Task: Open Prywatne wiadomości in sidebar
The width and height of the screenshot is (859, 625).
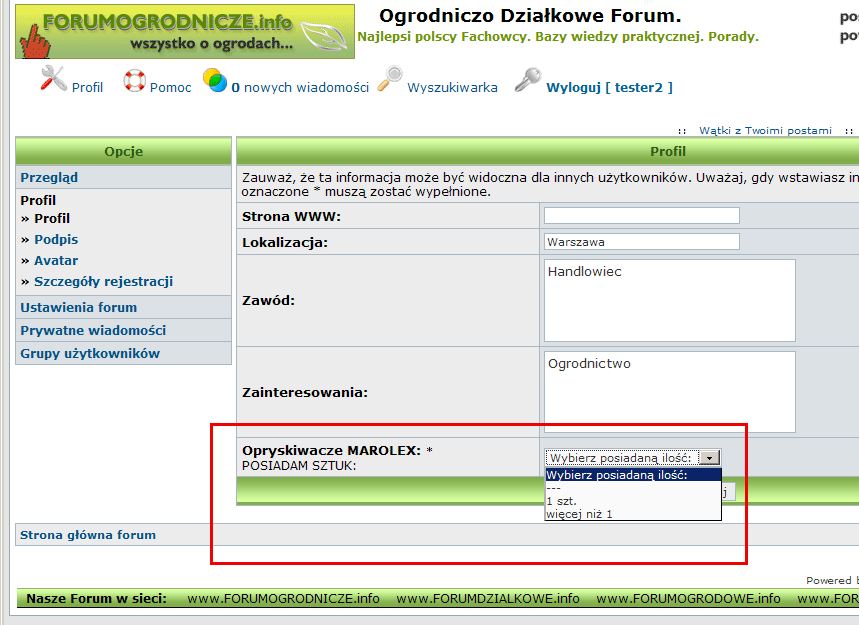Action: coord(93,330)
